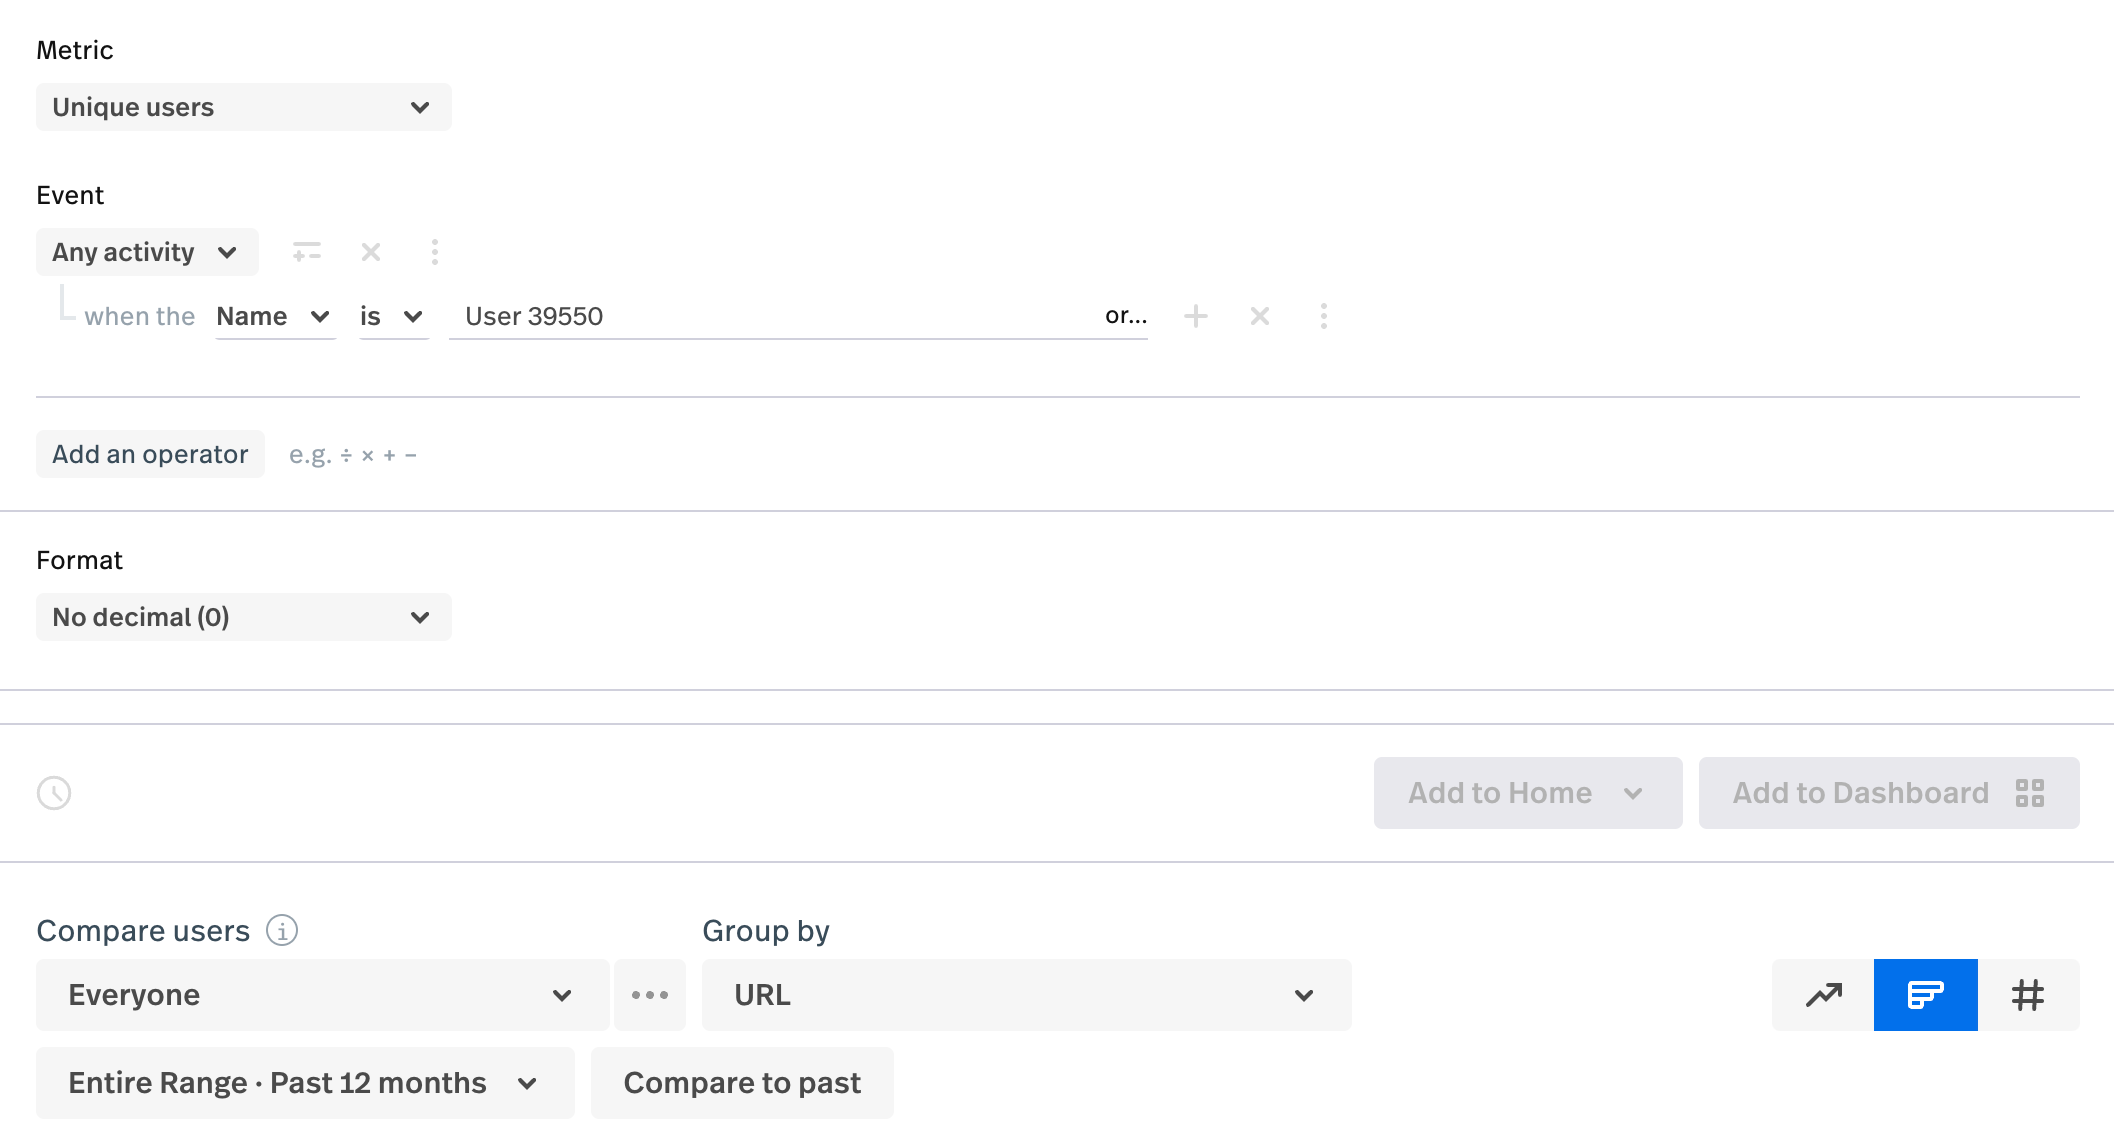Click the clock history icon
Image resolution: width=2114 pixels, height=1134 pixels.
54,793
